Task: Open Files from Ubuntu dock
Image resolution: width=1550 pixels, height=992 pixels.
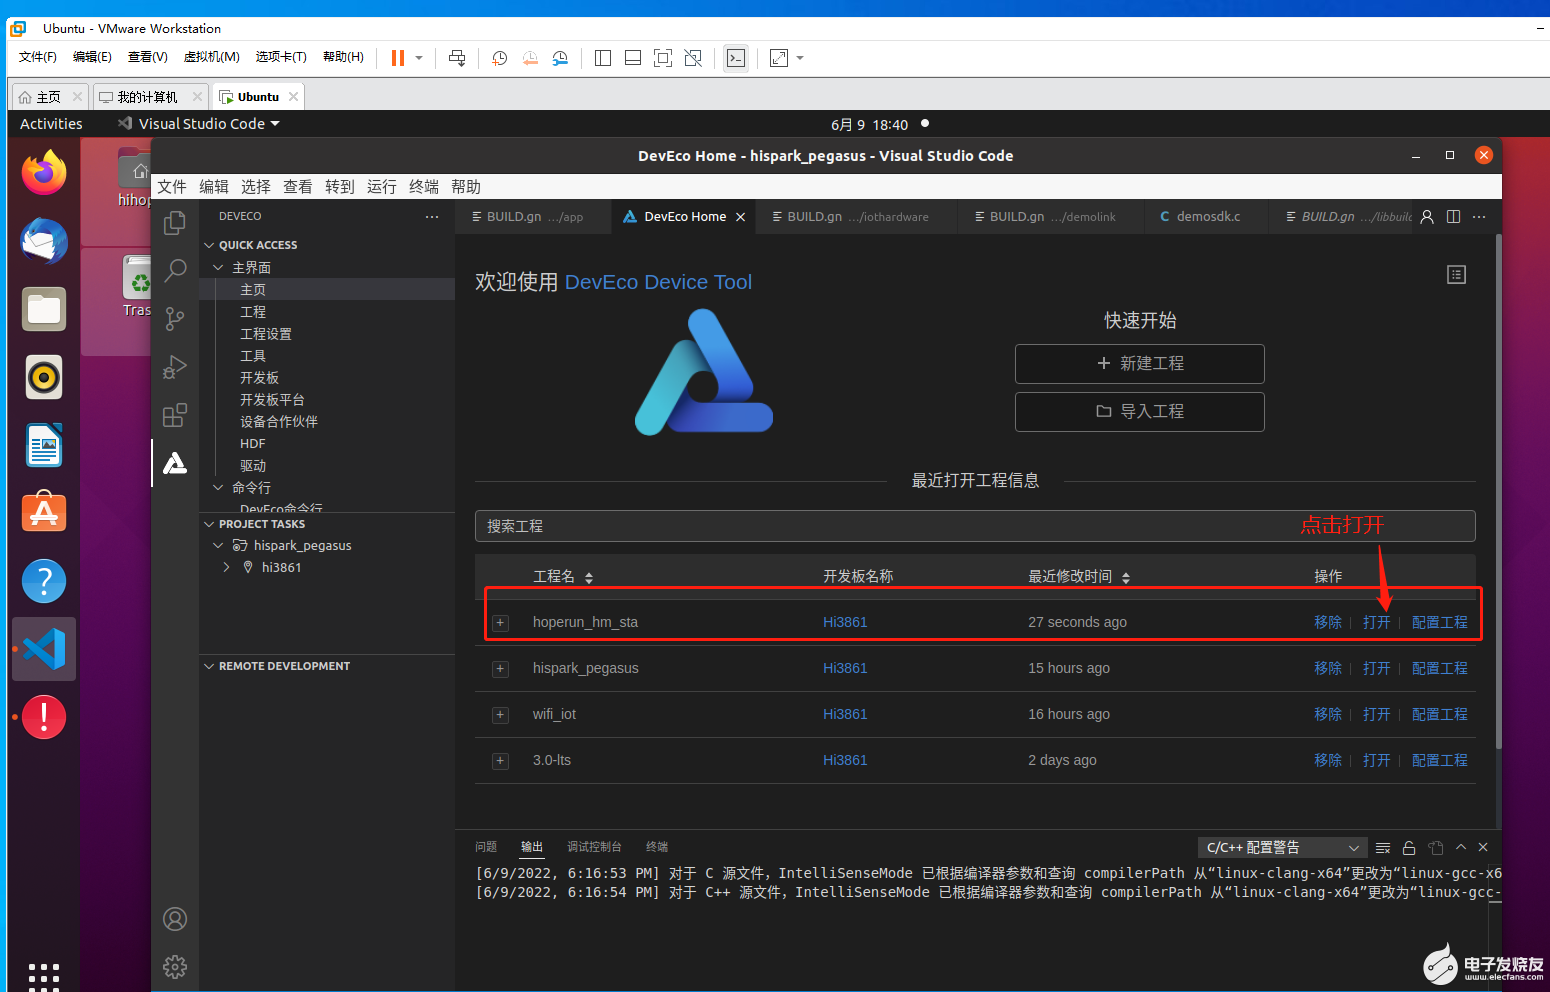Action: pyautogui.click(x=44, y=309)
